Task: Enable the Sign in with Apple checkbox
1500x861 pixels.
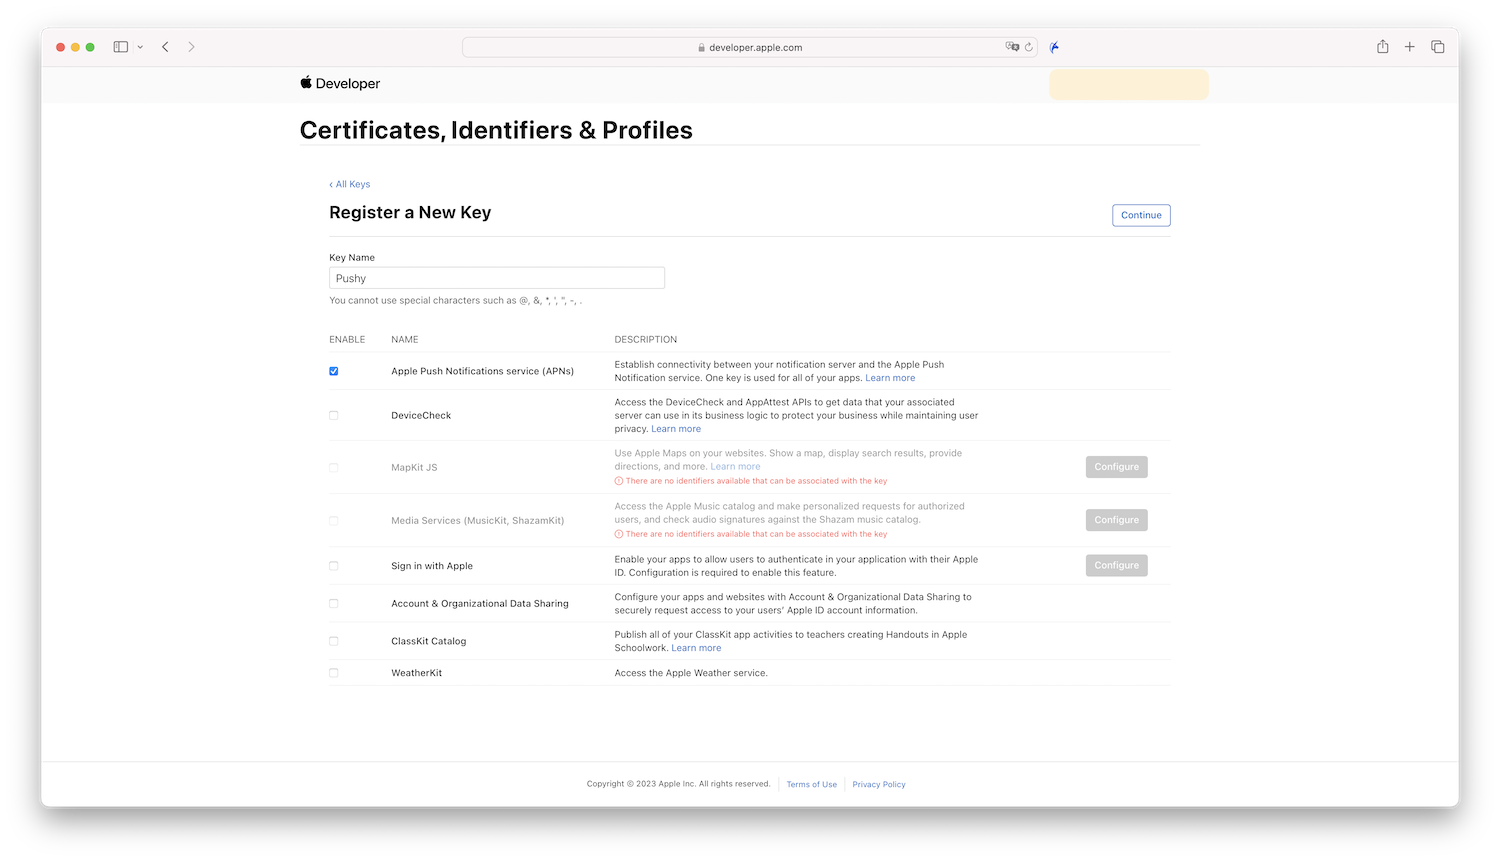Action: pyautogui.click(x=334, y=566)
